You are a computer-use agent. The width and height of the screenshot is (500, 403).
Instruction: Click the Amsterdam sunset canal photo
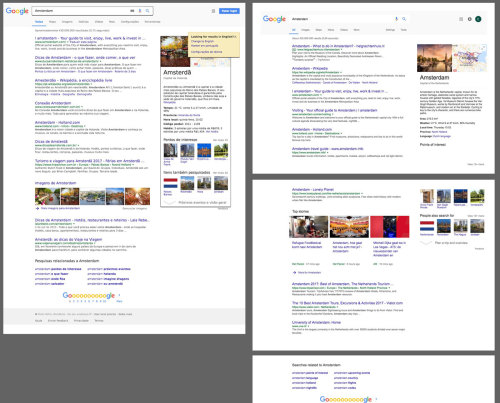coord(434,58)
